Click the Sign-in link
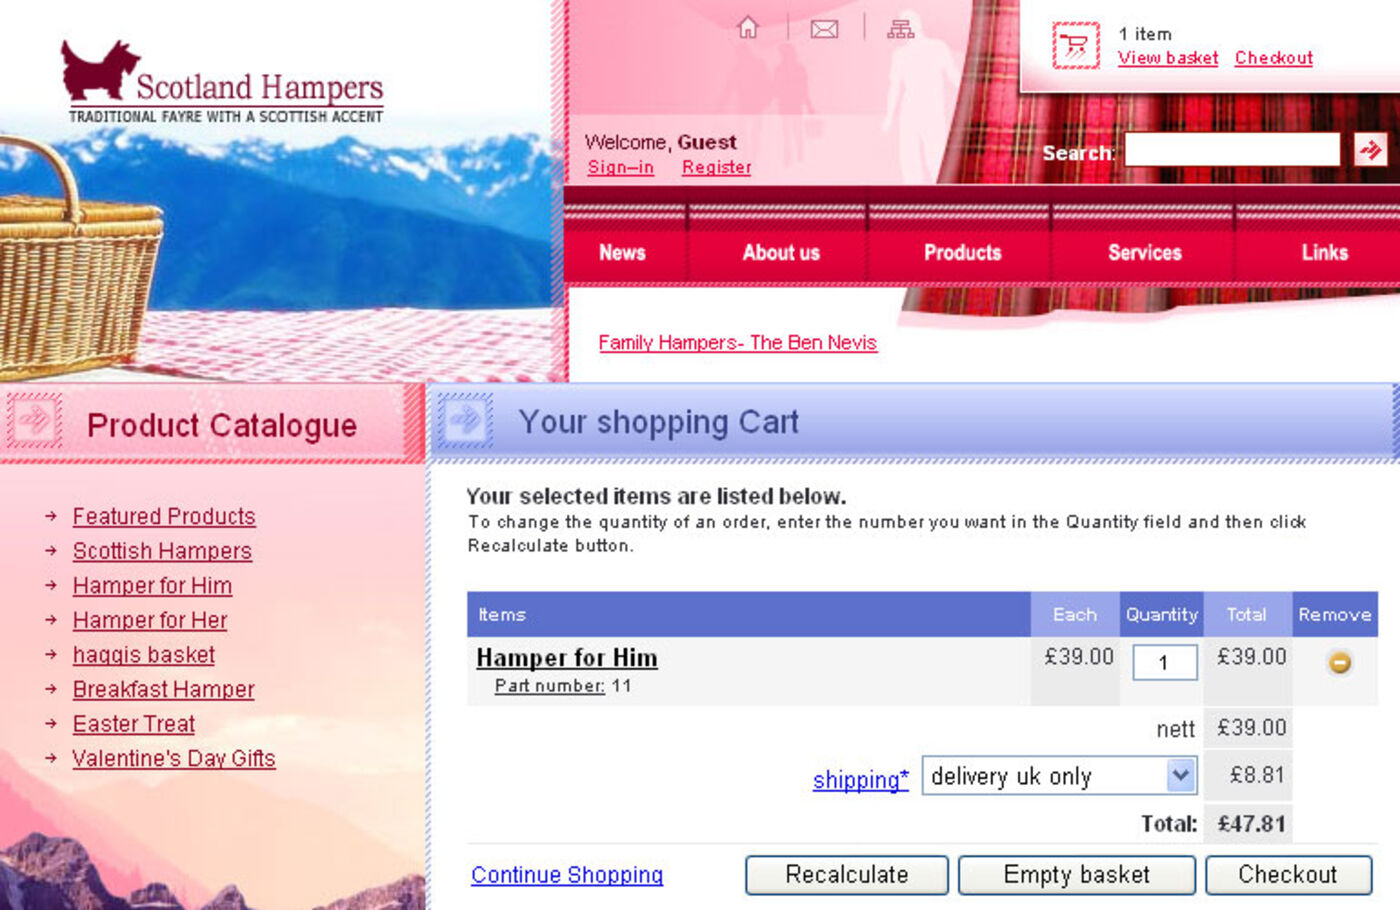This screenshot has width=1400, height=910. point(620,167)
